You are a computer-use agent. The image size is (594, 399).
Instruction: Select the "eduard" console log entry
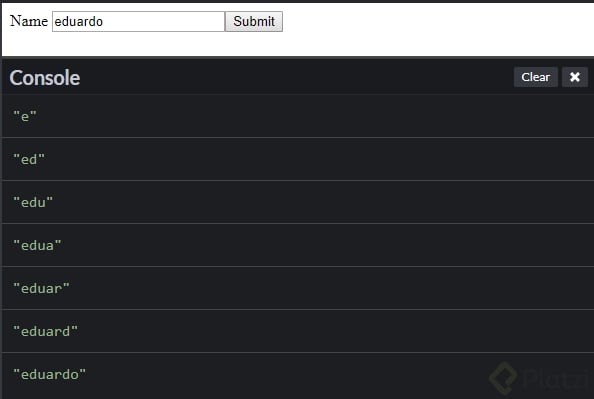(x=298, y=331)
